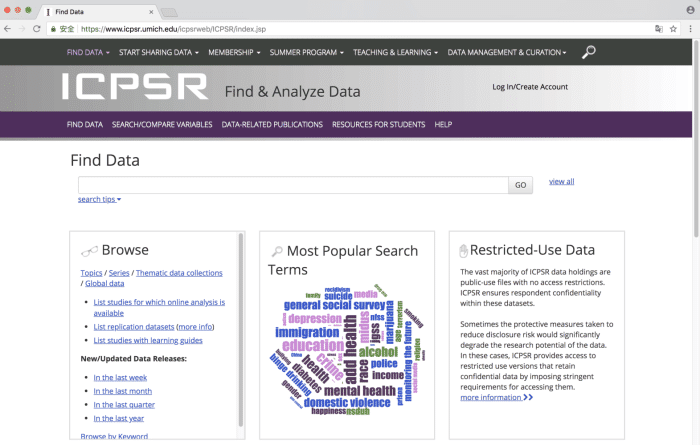The height and width of the screenshot is (445, 700).
Task: Click the Find Data search input field
Action: click(293, 185)
